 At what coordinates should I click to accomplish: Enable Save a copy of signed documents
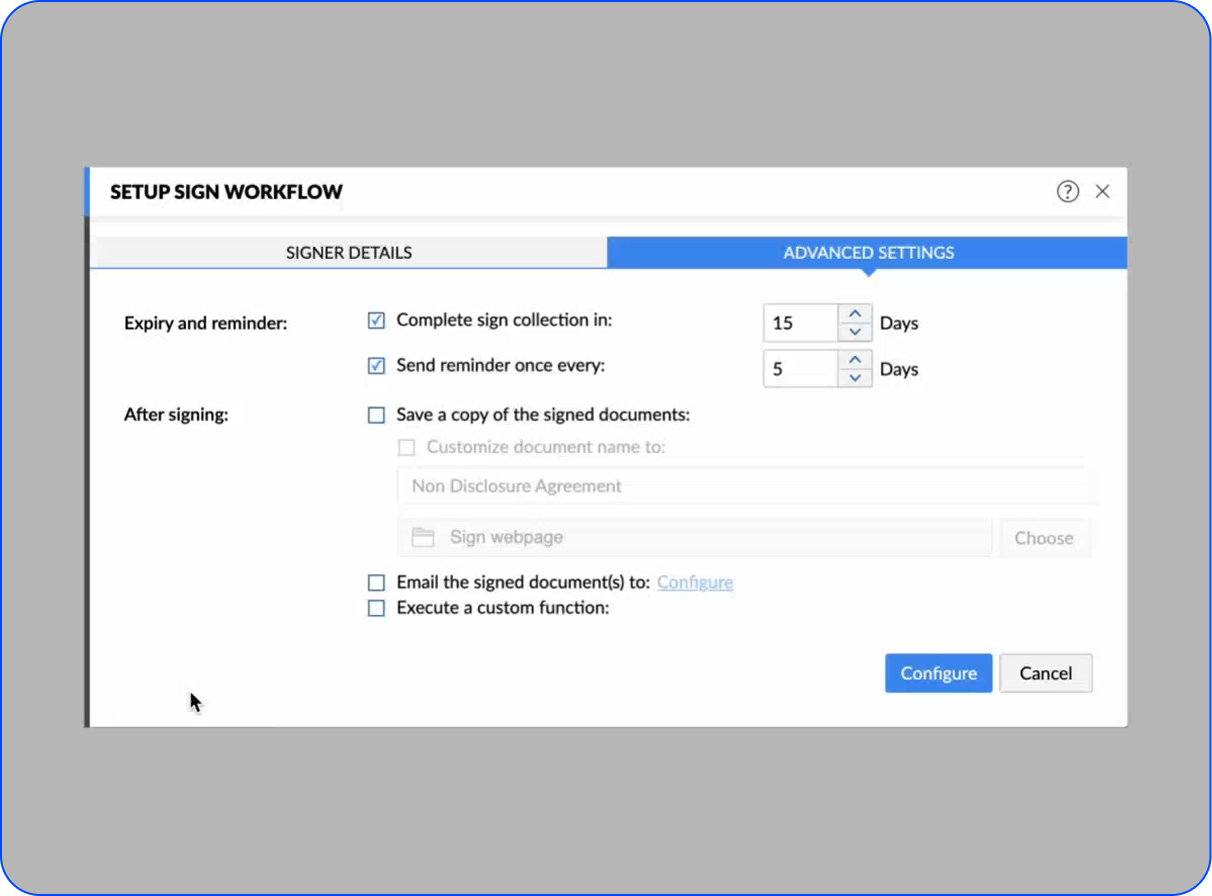(x=376, y=415)
